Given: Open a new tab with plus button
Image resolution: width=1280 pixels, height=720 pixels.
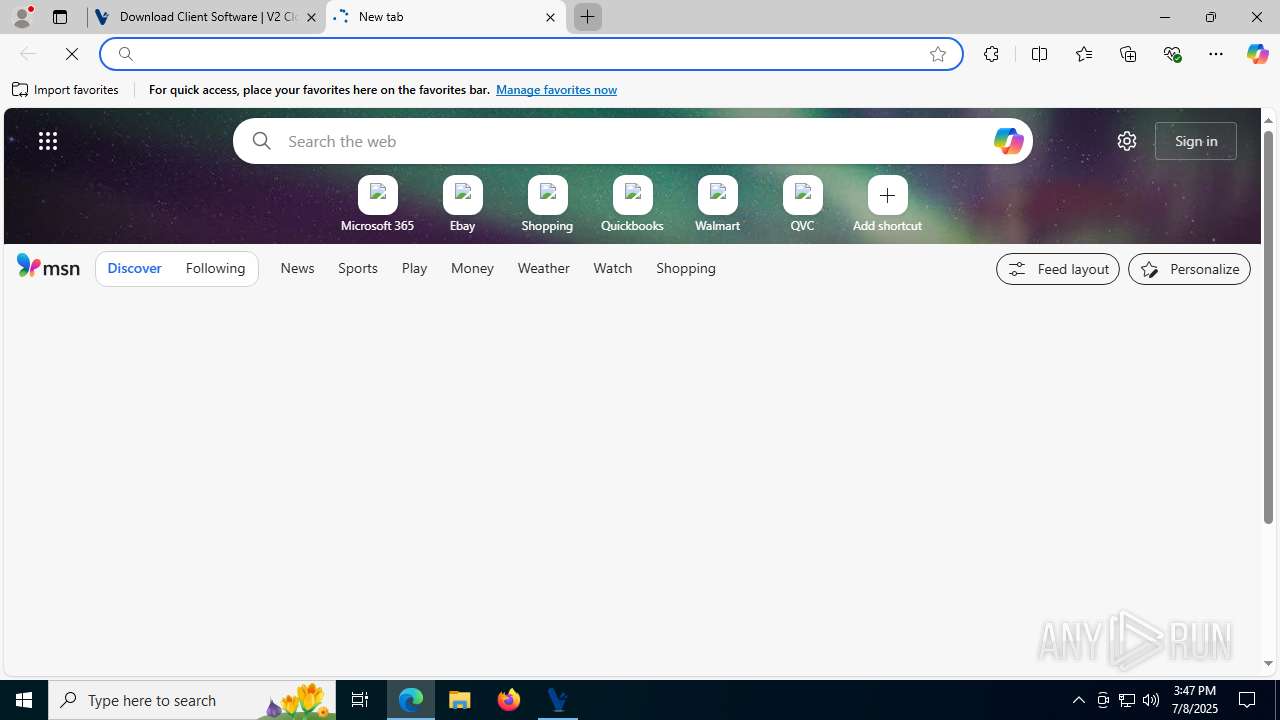Looking at the screenshot, I should click(587, 17).
